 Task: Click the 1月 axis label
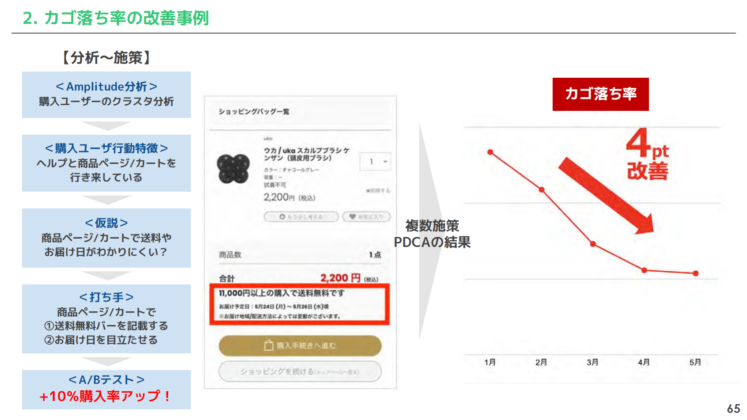(490, 362)
